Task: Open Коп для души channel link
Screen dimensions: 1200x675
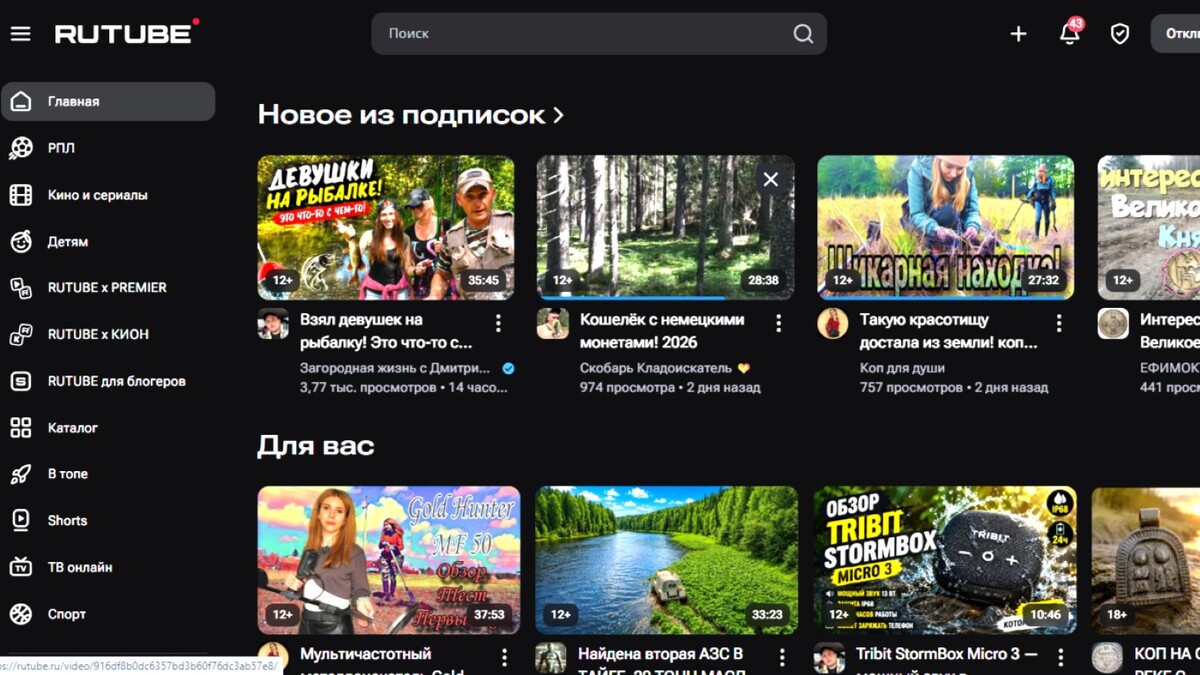Action: tap(902, 368)
